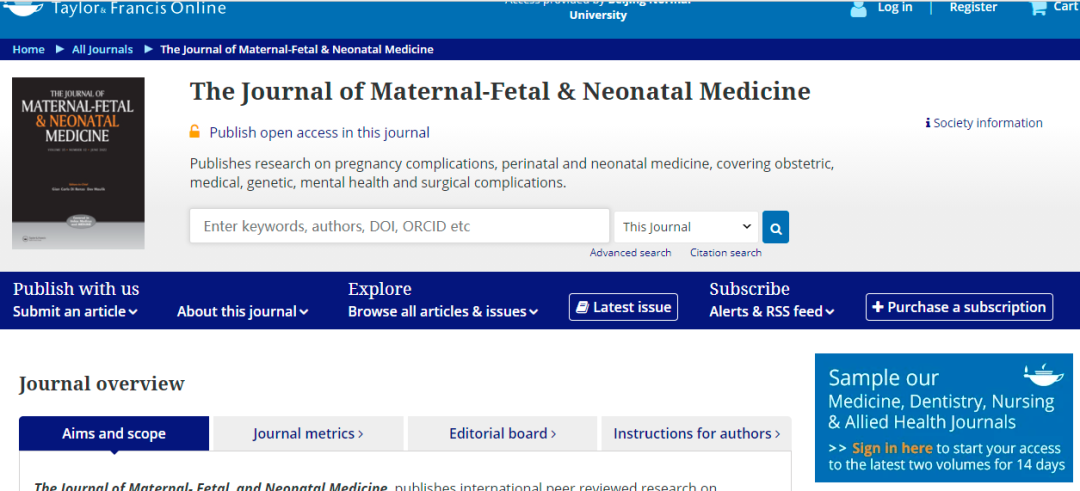The width and height of the screenshot is (1080, 491).
Task: Open the Advanced search link
Action: point(630,253)
